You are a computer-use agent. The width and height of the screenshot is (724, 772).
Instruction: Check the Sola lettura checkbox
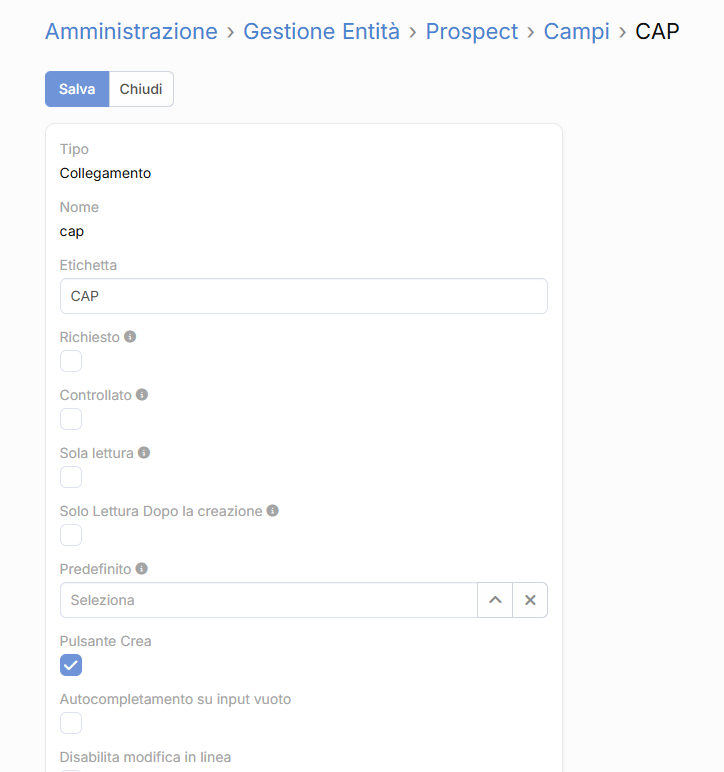(71, 477)
